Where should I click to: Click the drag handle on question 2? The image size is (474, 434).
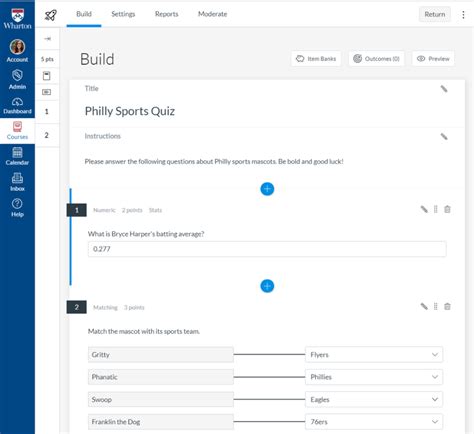(x=435, y=307)
